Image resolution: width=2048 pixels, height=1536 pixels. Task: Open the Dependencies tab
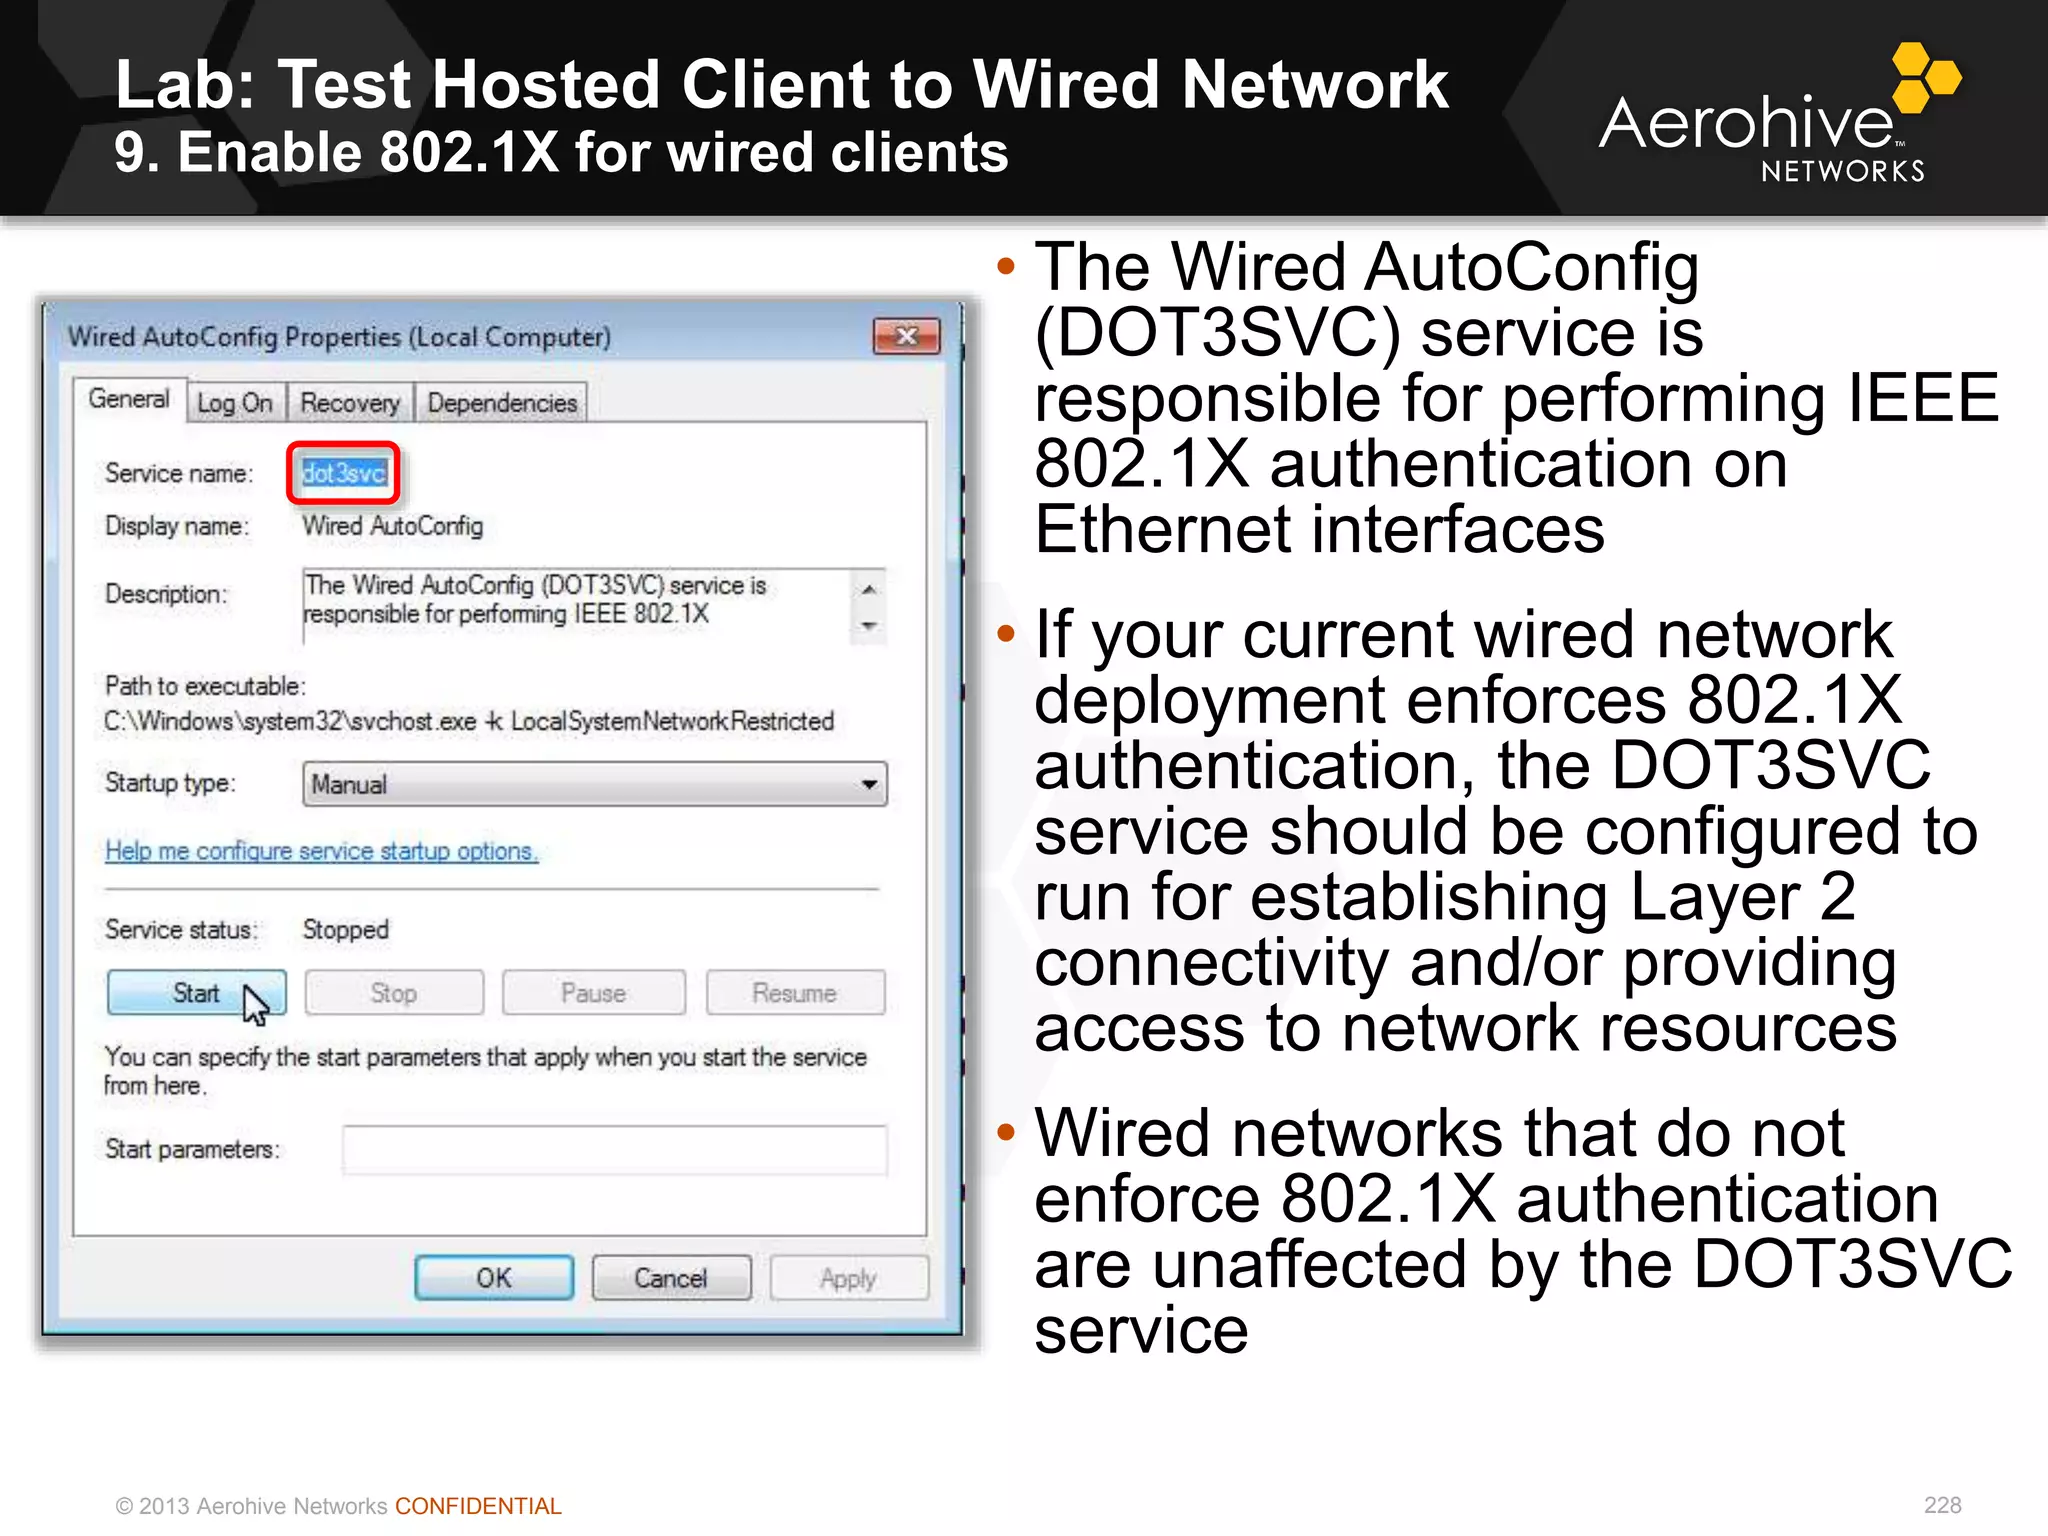tap(502, 403)
